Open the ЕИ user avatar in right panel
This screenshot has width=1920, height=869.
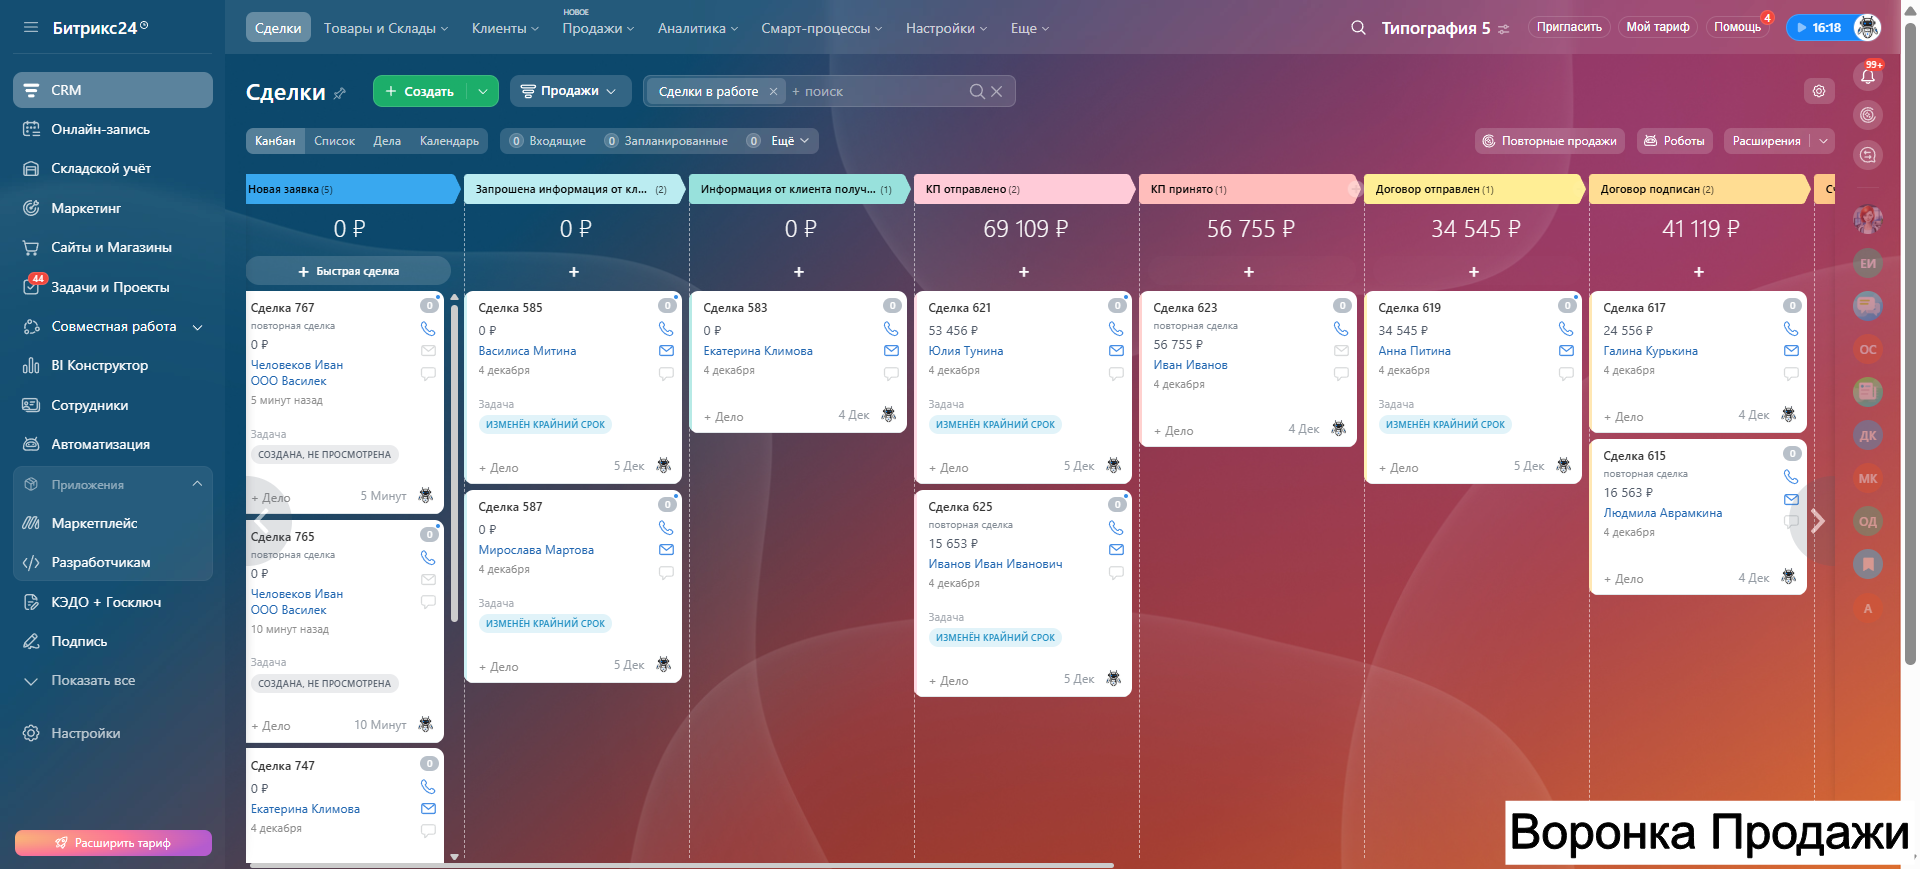coord(1867,263)
